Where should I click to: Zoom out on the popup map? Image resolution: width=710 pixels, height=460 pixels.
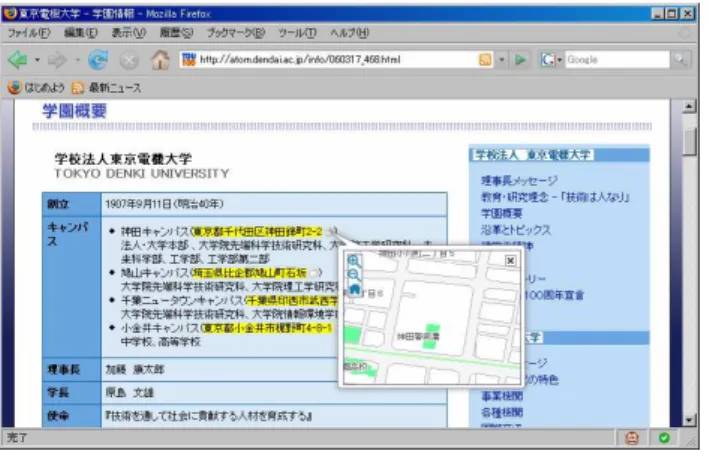click(354, 275)
